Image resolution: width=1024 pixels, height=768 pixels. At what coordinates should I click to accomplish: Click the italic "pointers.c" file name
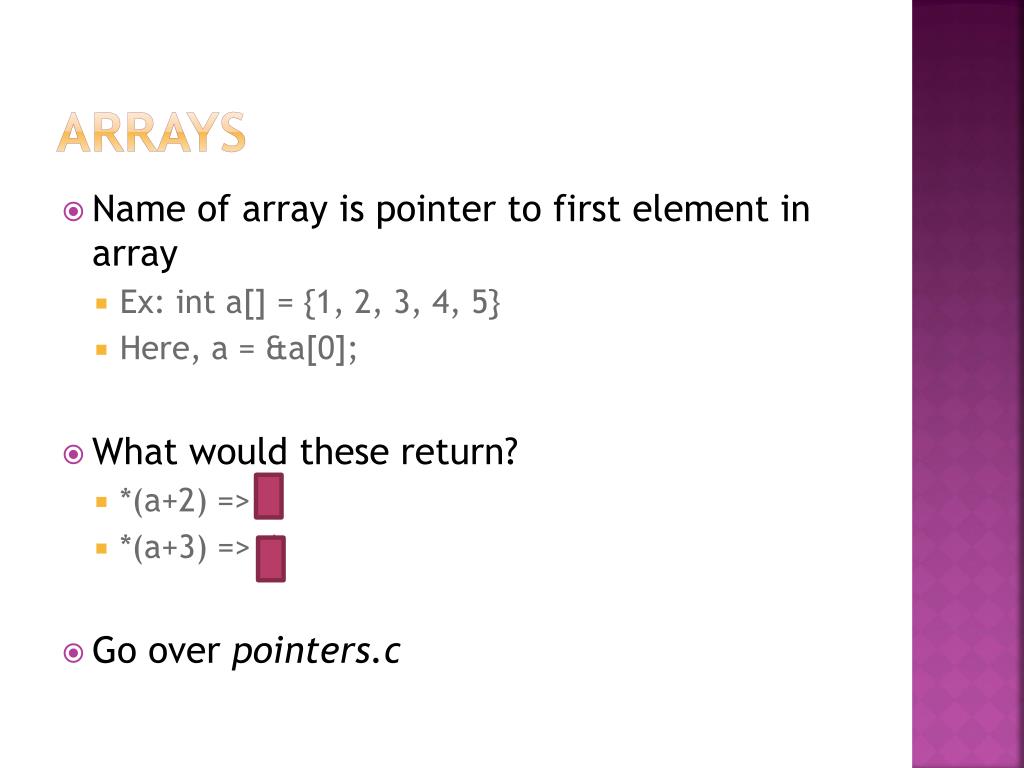pos(316,651)
